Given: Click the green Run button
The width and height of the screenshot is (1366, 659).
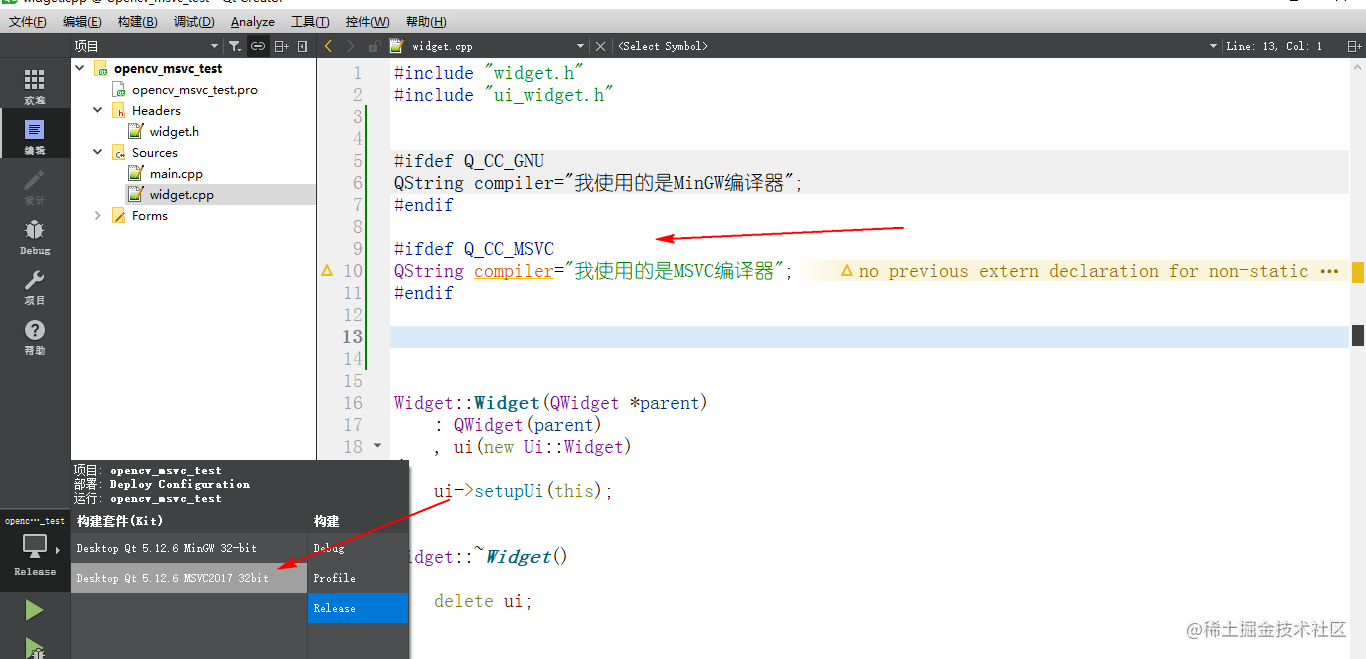Looking at the screenshot, I should pos(34,610).
